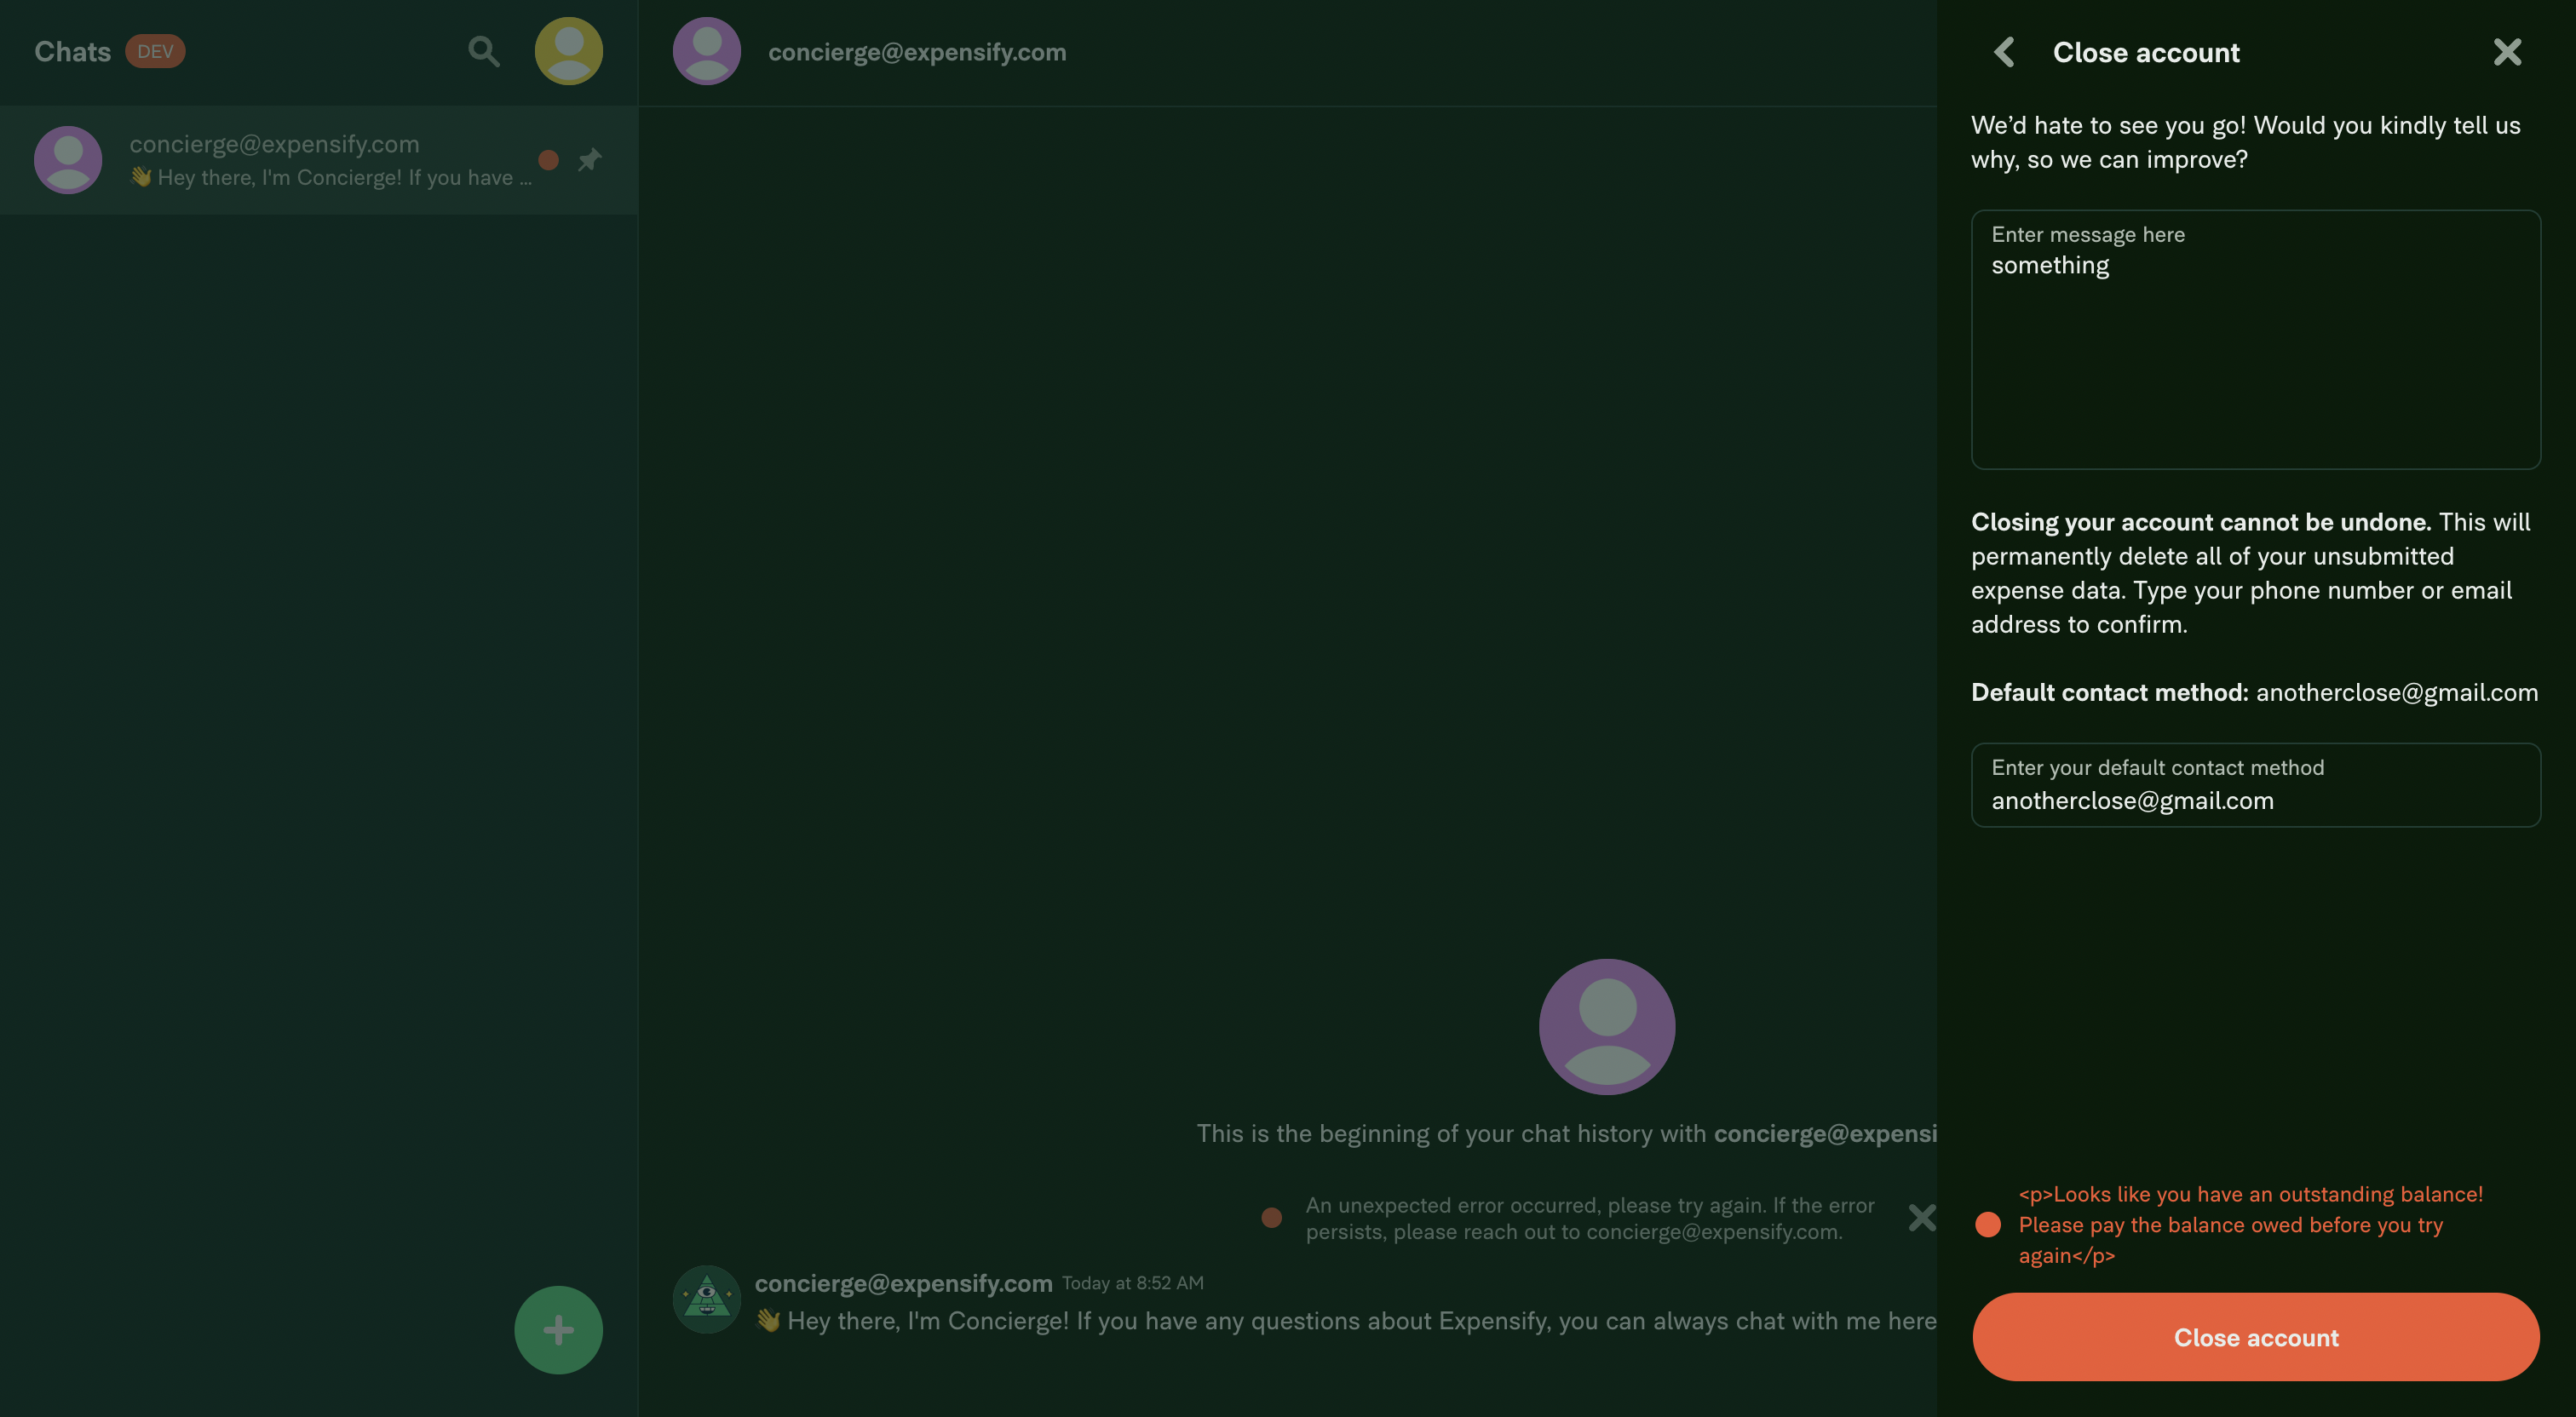Click the red Close account button

click(x=2256, y=1337)
